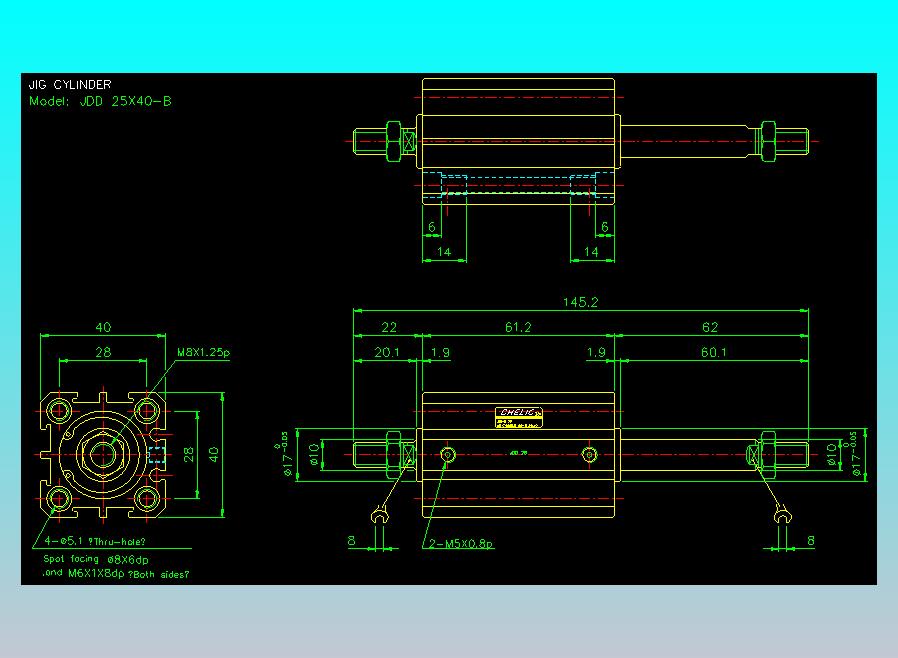
Task: Click the 22 dimension value
Action: 389,327
